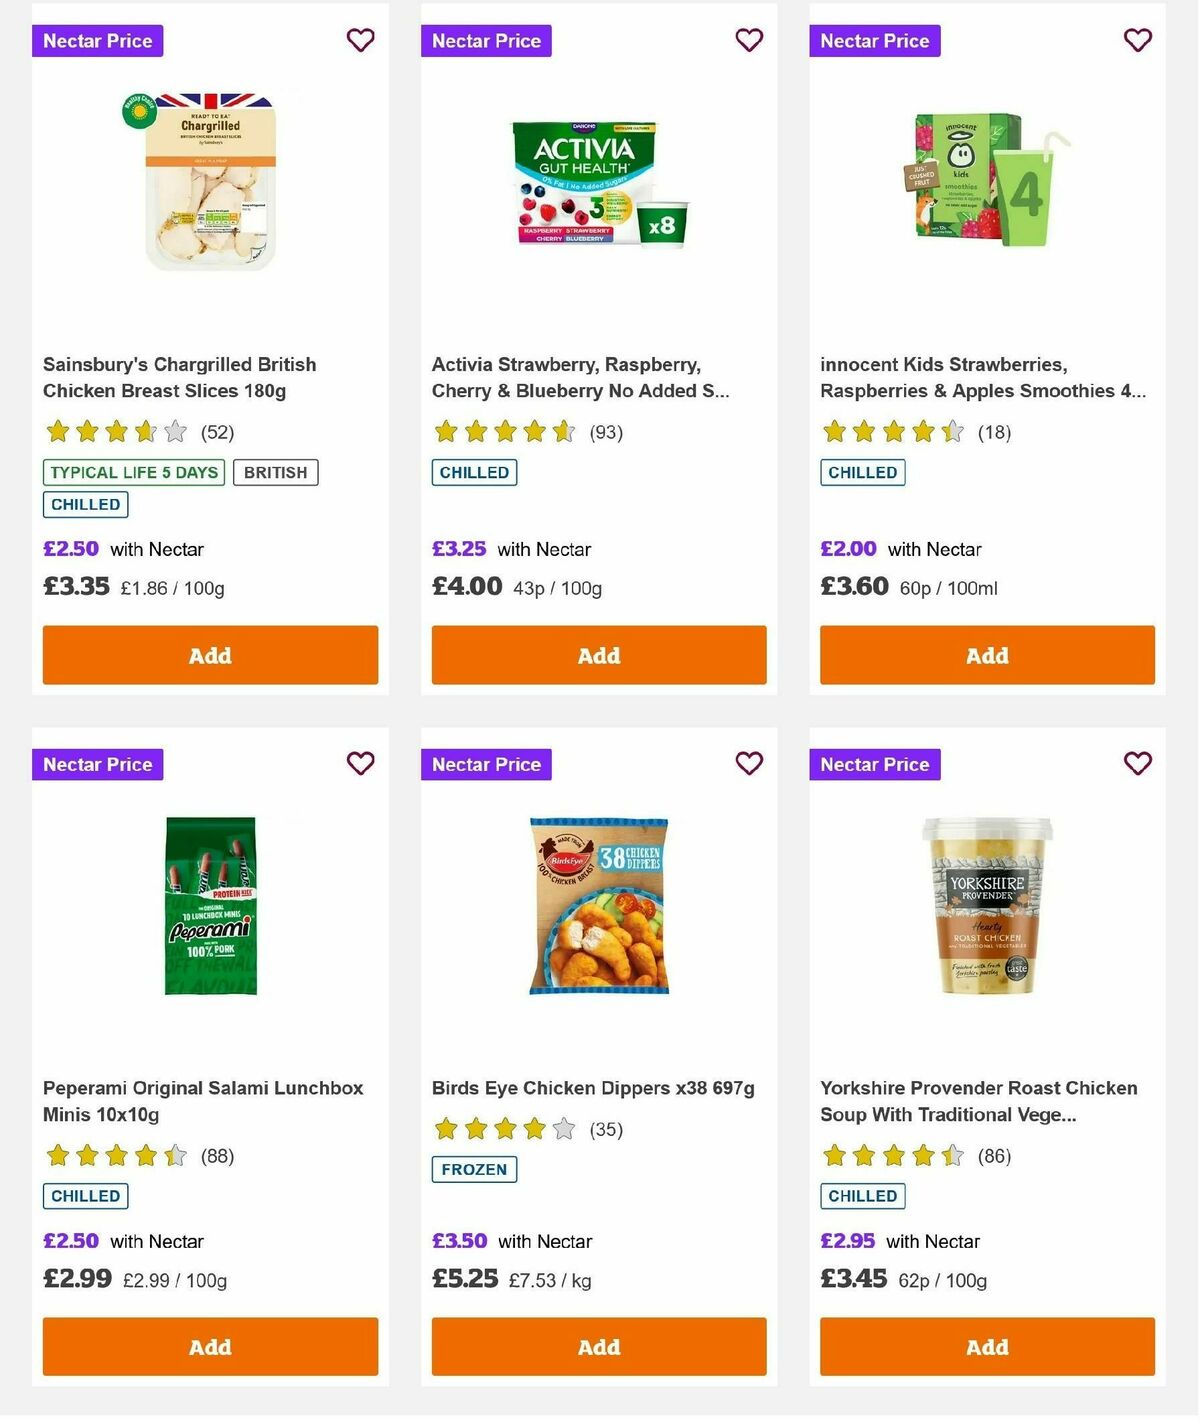Screen dimensions: 1200x1420
Task: Add the Activia yoghurt to the trolley
Action: (598, 655)
